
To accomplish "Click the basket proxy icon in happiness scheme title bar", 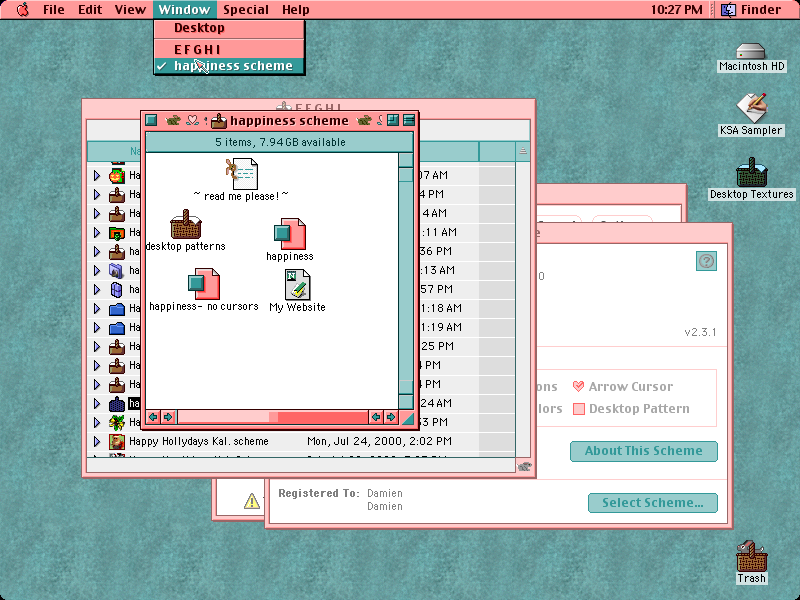I will [219, 120].
